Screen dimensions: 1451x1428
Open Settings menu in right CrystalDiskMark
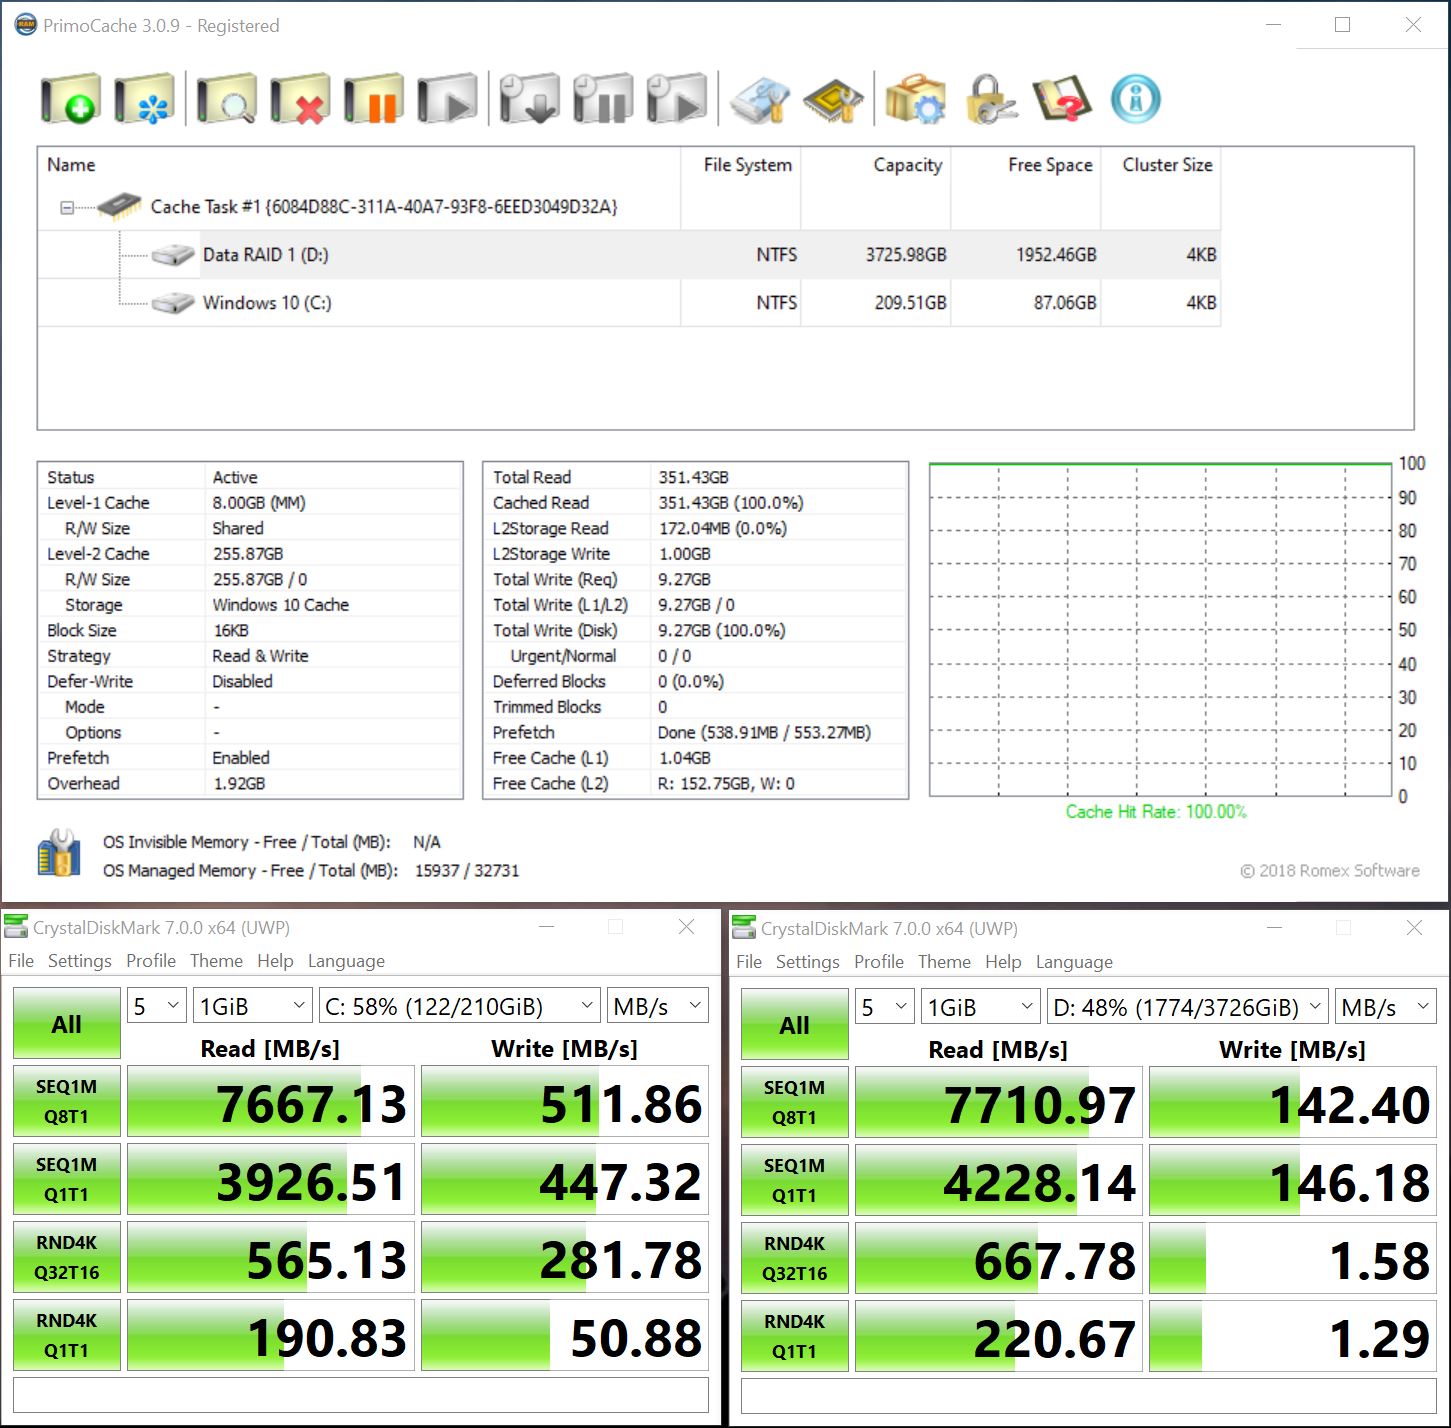pos(808,962)
